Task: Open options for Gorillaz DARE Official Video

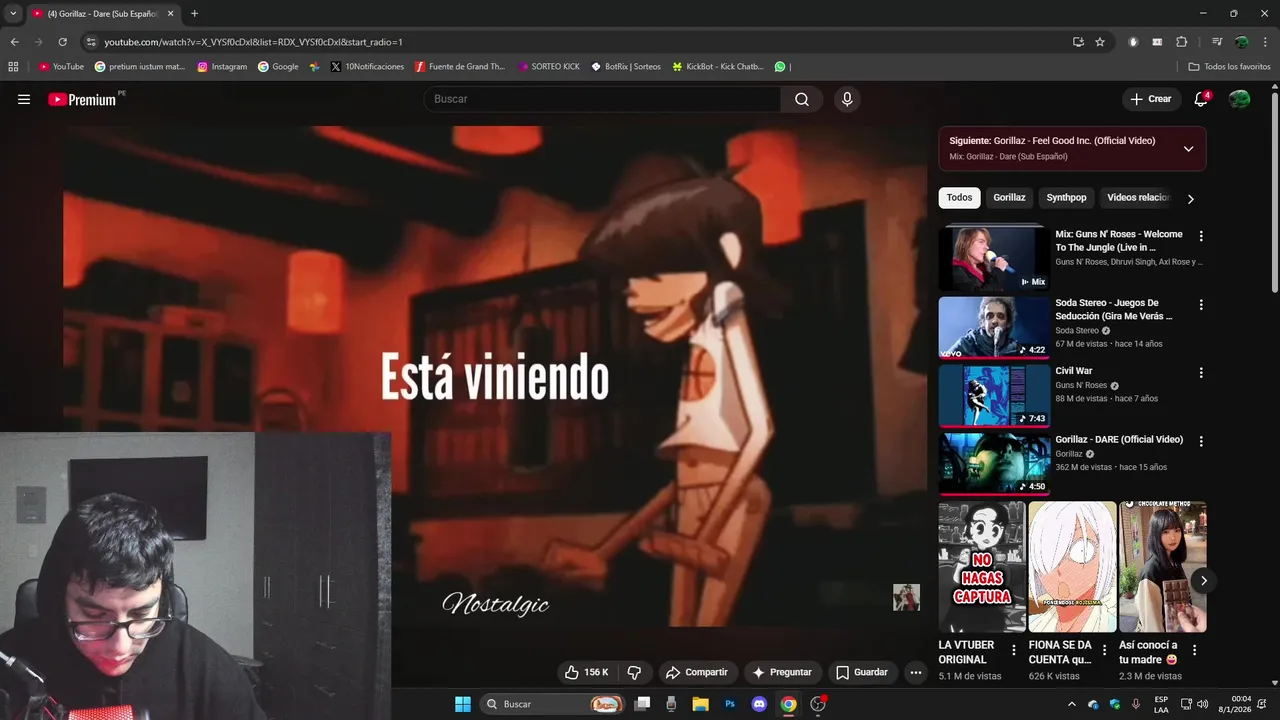Action: click(x=1201, y=441)
